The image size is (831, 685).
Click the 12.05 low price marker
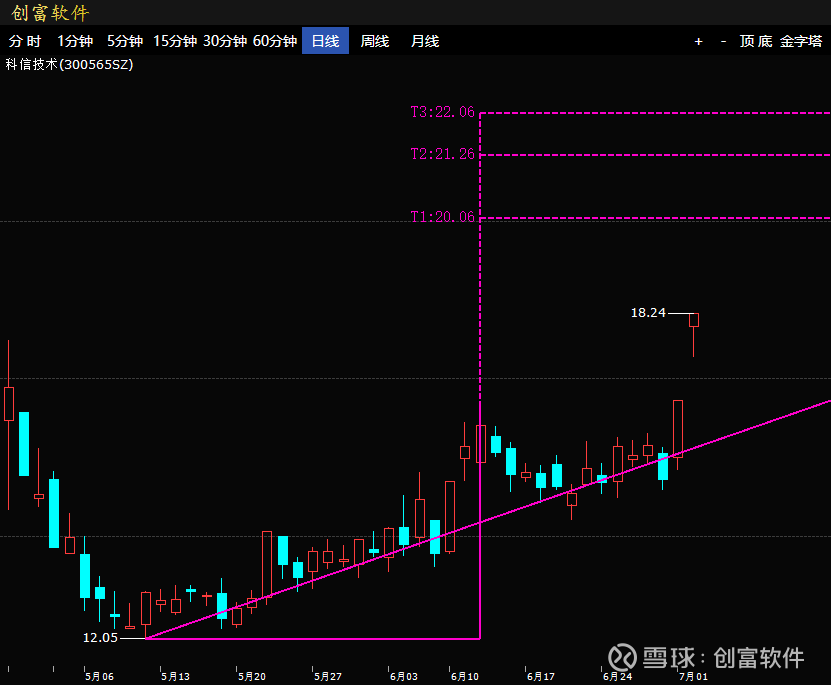(100, 637)
